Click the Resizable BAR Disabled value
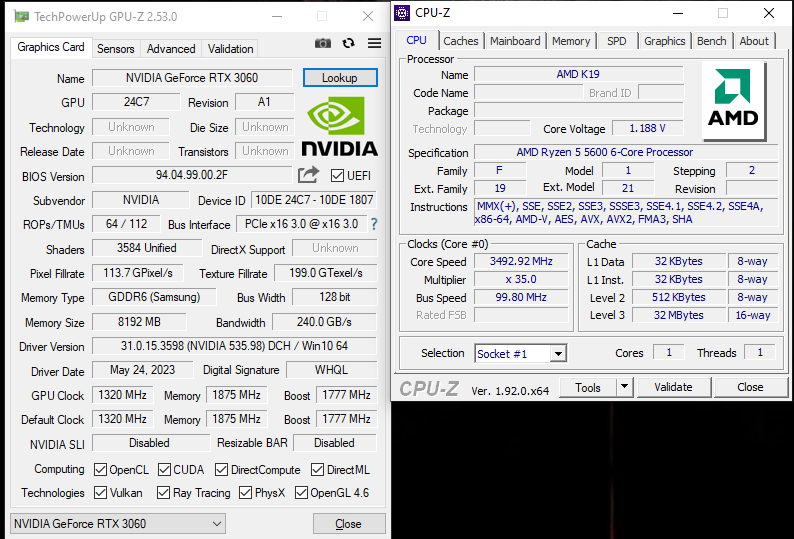This screenshot has height=539, width=794. click(335, 443)
